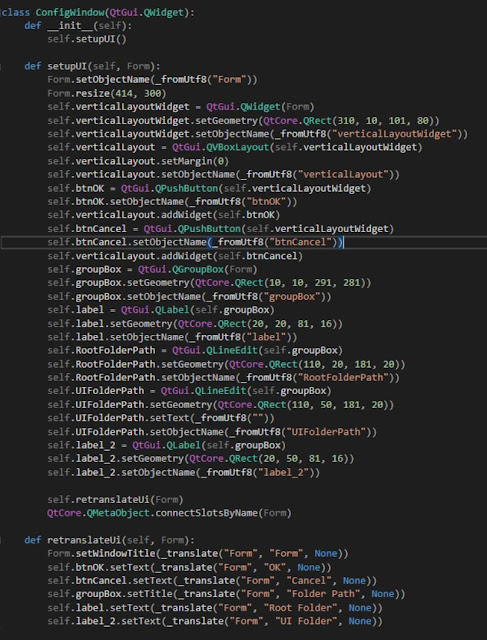This screenshot has height=640, width=487.
Task: Click the verticalLayout.setMargin(0) line
Action: coord(138,161)
